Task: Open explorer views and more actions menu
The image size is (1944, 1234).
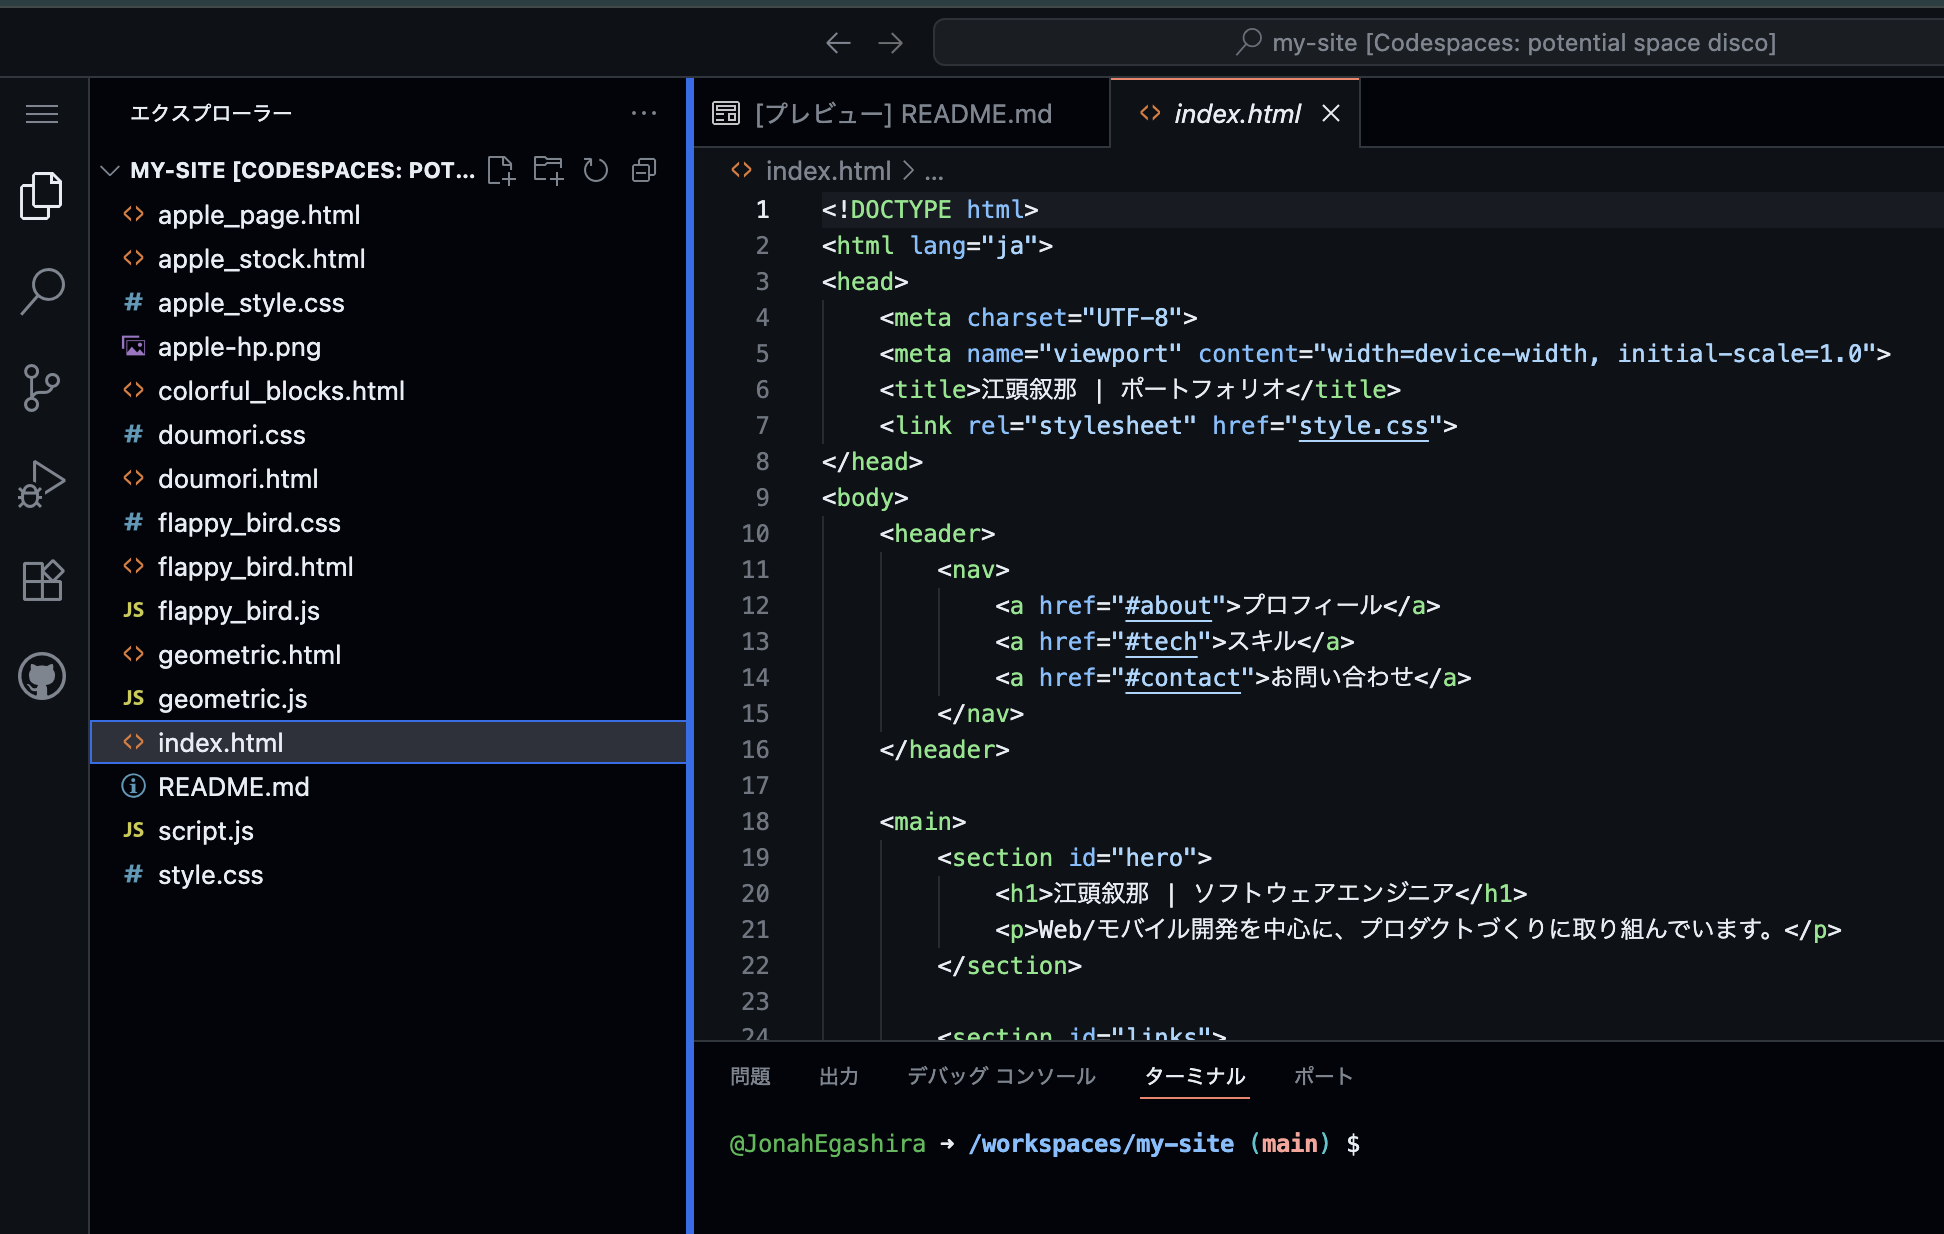Action: (644, 113)
